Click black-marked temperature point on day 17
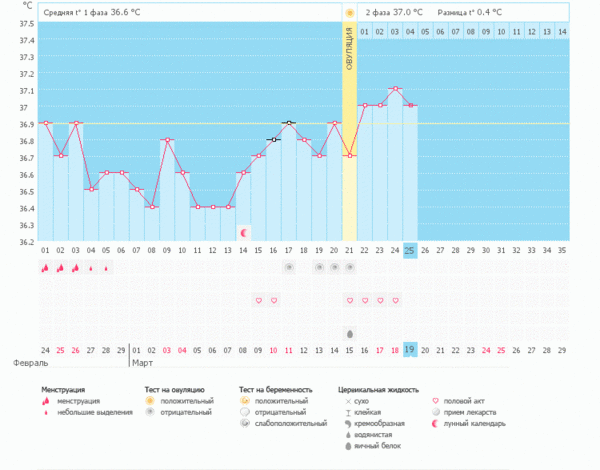 coord(289,123)
